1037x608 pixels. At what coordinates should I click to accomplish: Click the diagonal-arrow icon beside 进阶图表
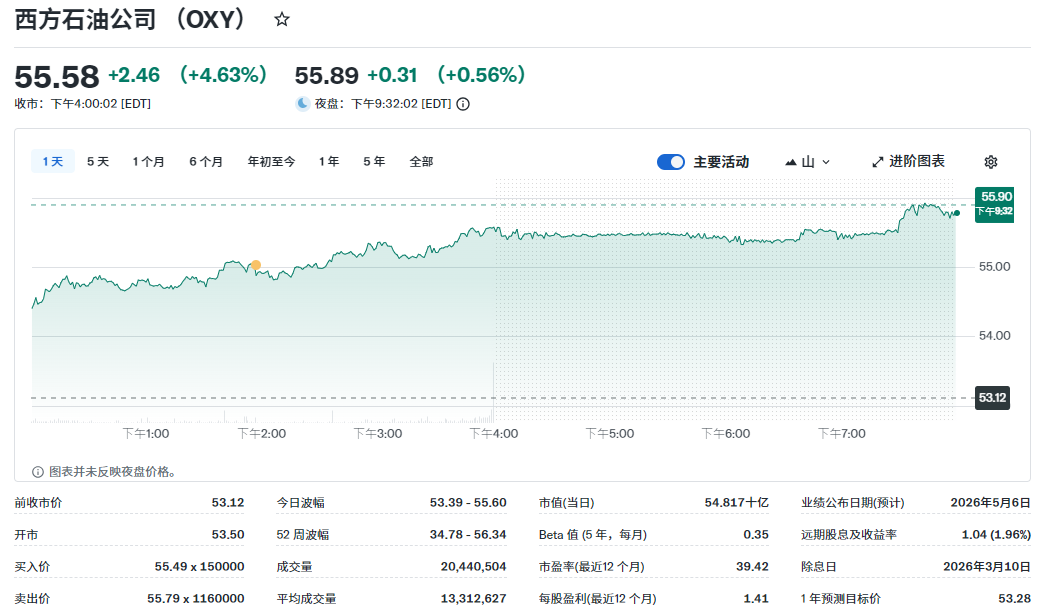point(878,161)
